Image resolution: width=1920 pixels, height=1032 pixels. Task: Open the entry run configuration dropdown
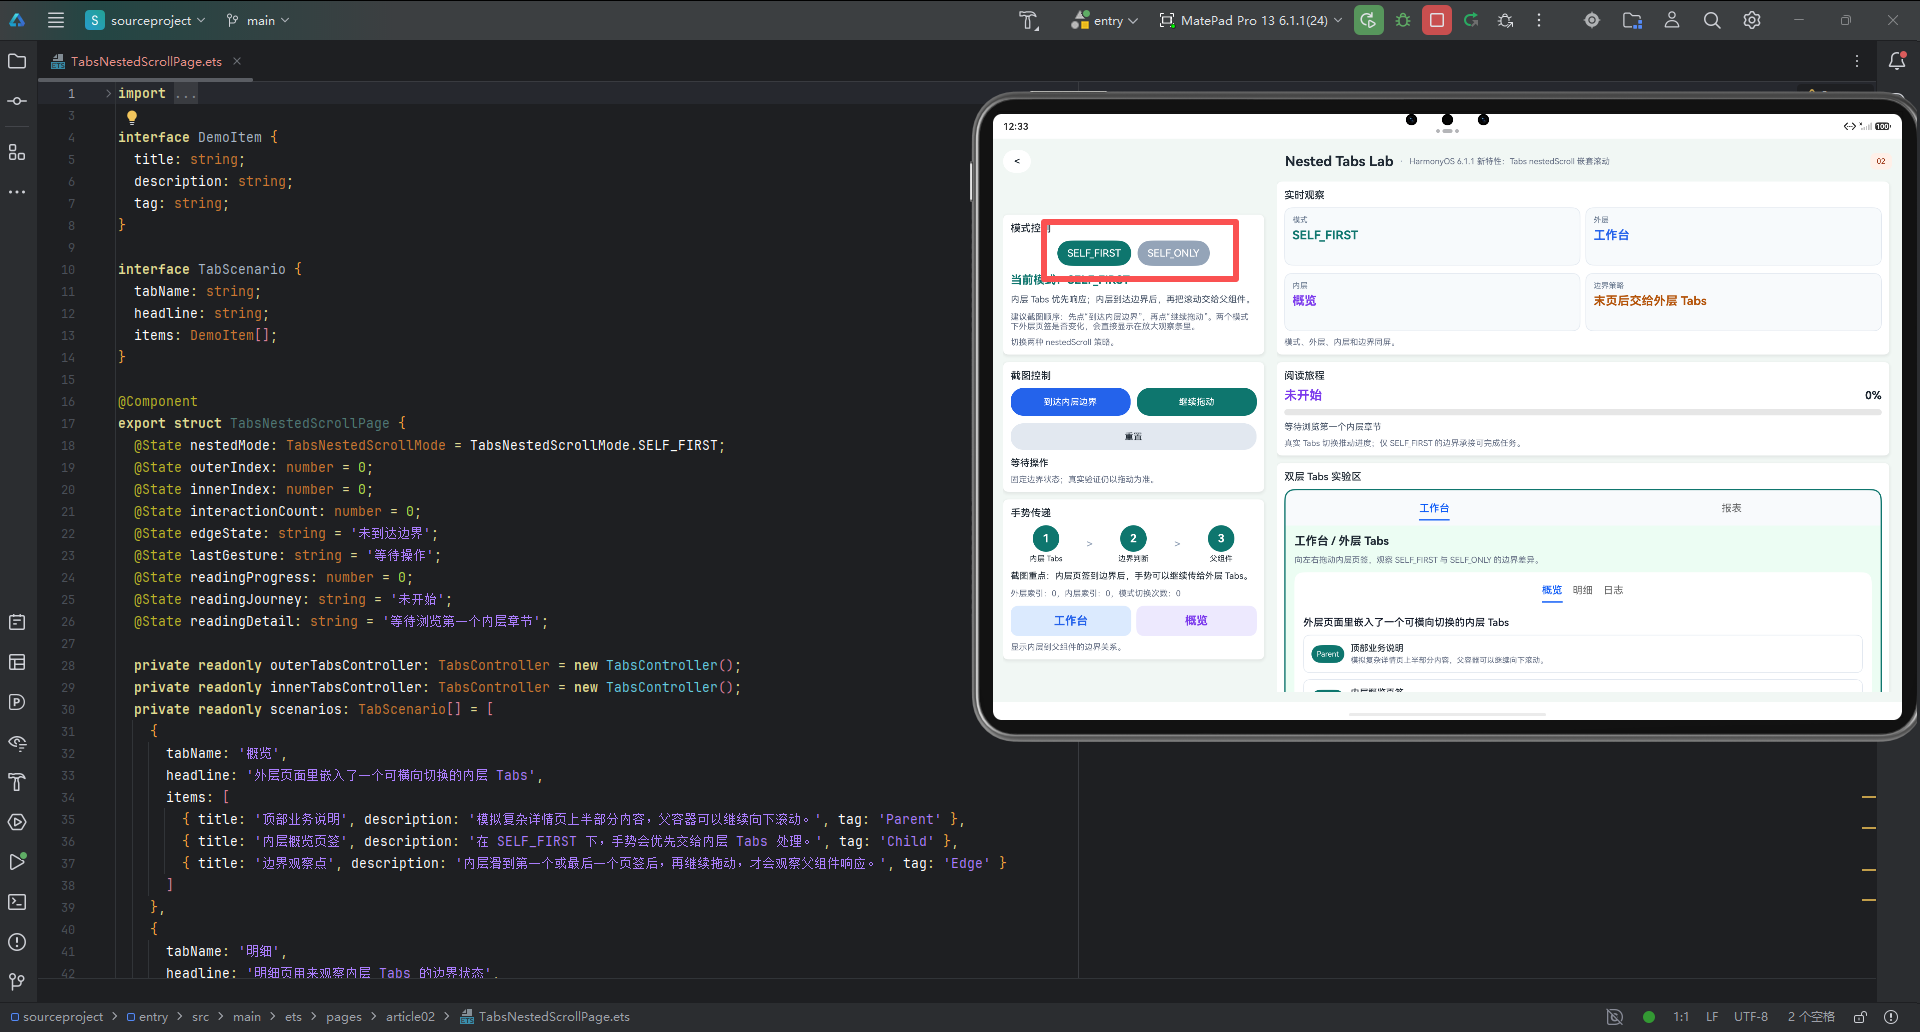click(x=1105, y=20)
